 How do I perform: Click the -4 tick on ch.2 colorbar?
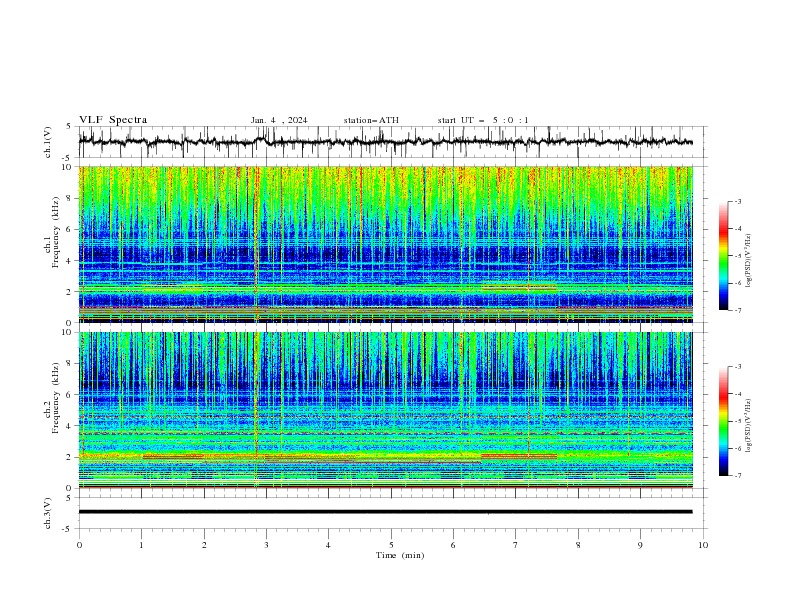737,394
